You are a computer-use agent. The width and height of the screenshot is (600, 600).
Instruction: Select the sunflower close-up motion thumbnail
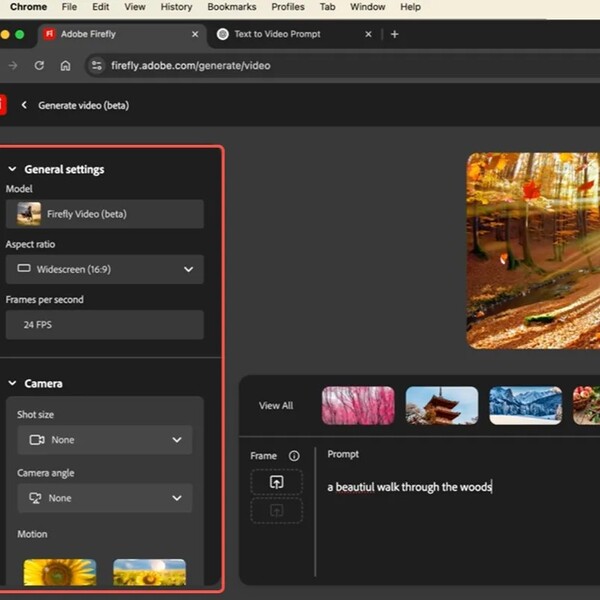coord(60,572)
